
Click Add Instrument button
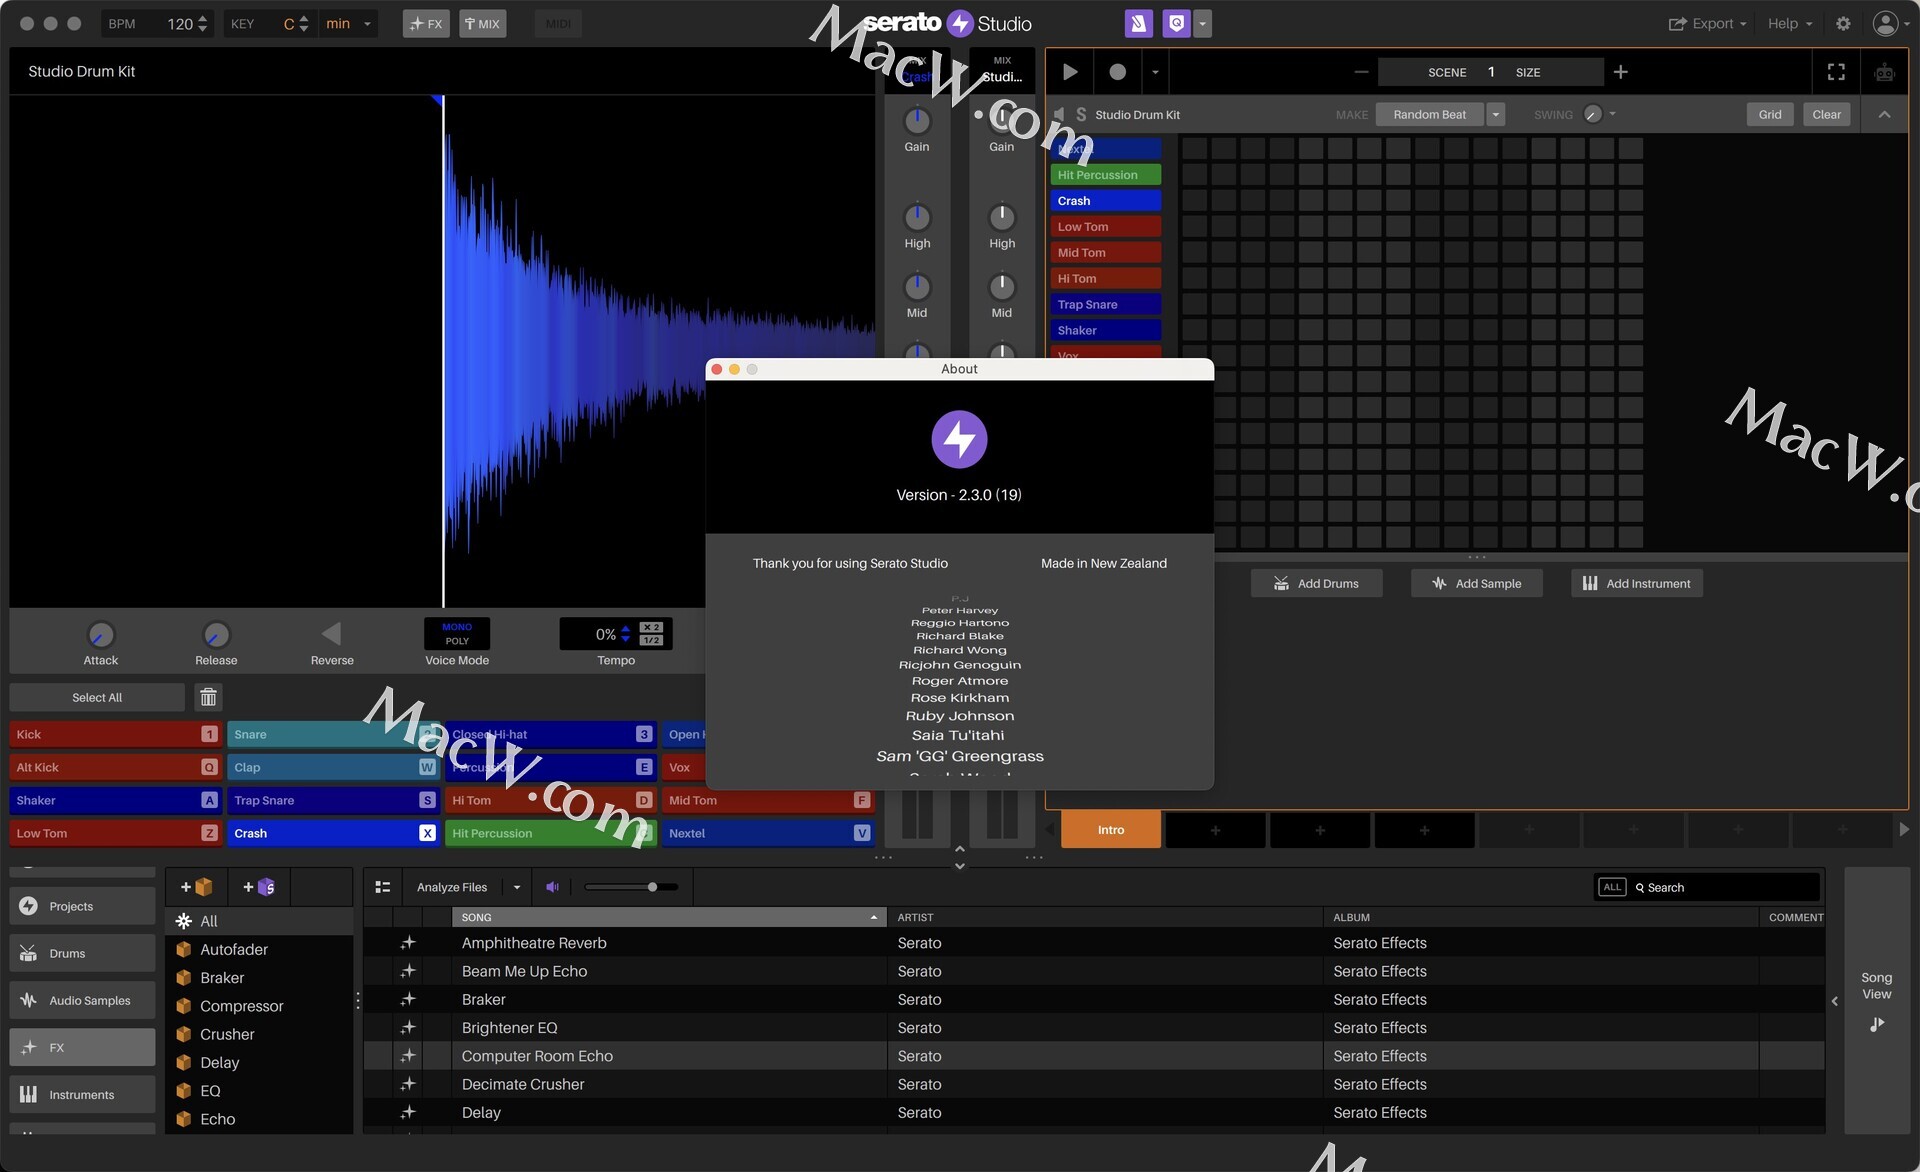[x=1637, y=584]
